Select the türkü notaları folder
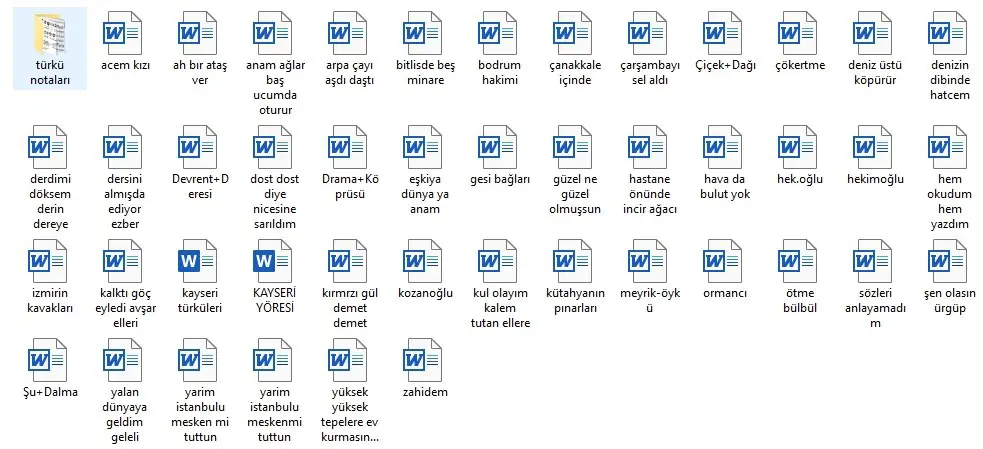Viewport: 983px width, 449px height. click(50, 33)
